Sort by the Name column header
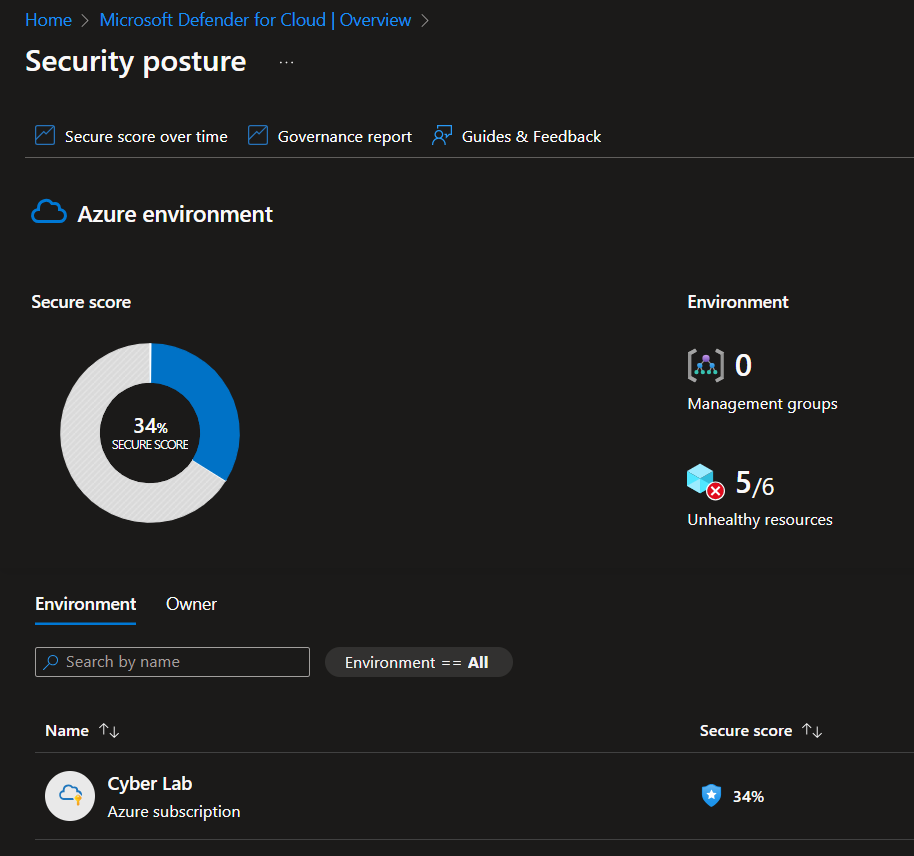The height and width of the screenshot is (856, 914). coord(67,731)
